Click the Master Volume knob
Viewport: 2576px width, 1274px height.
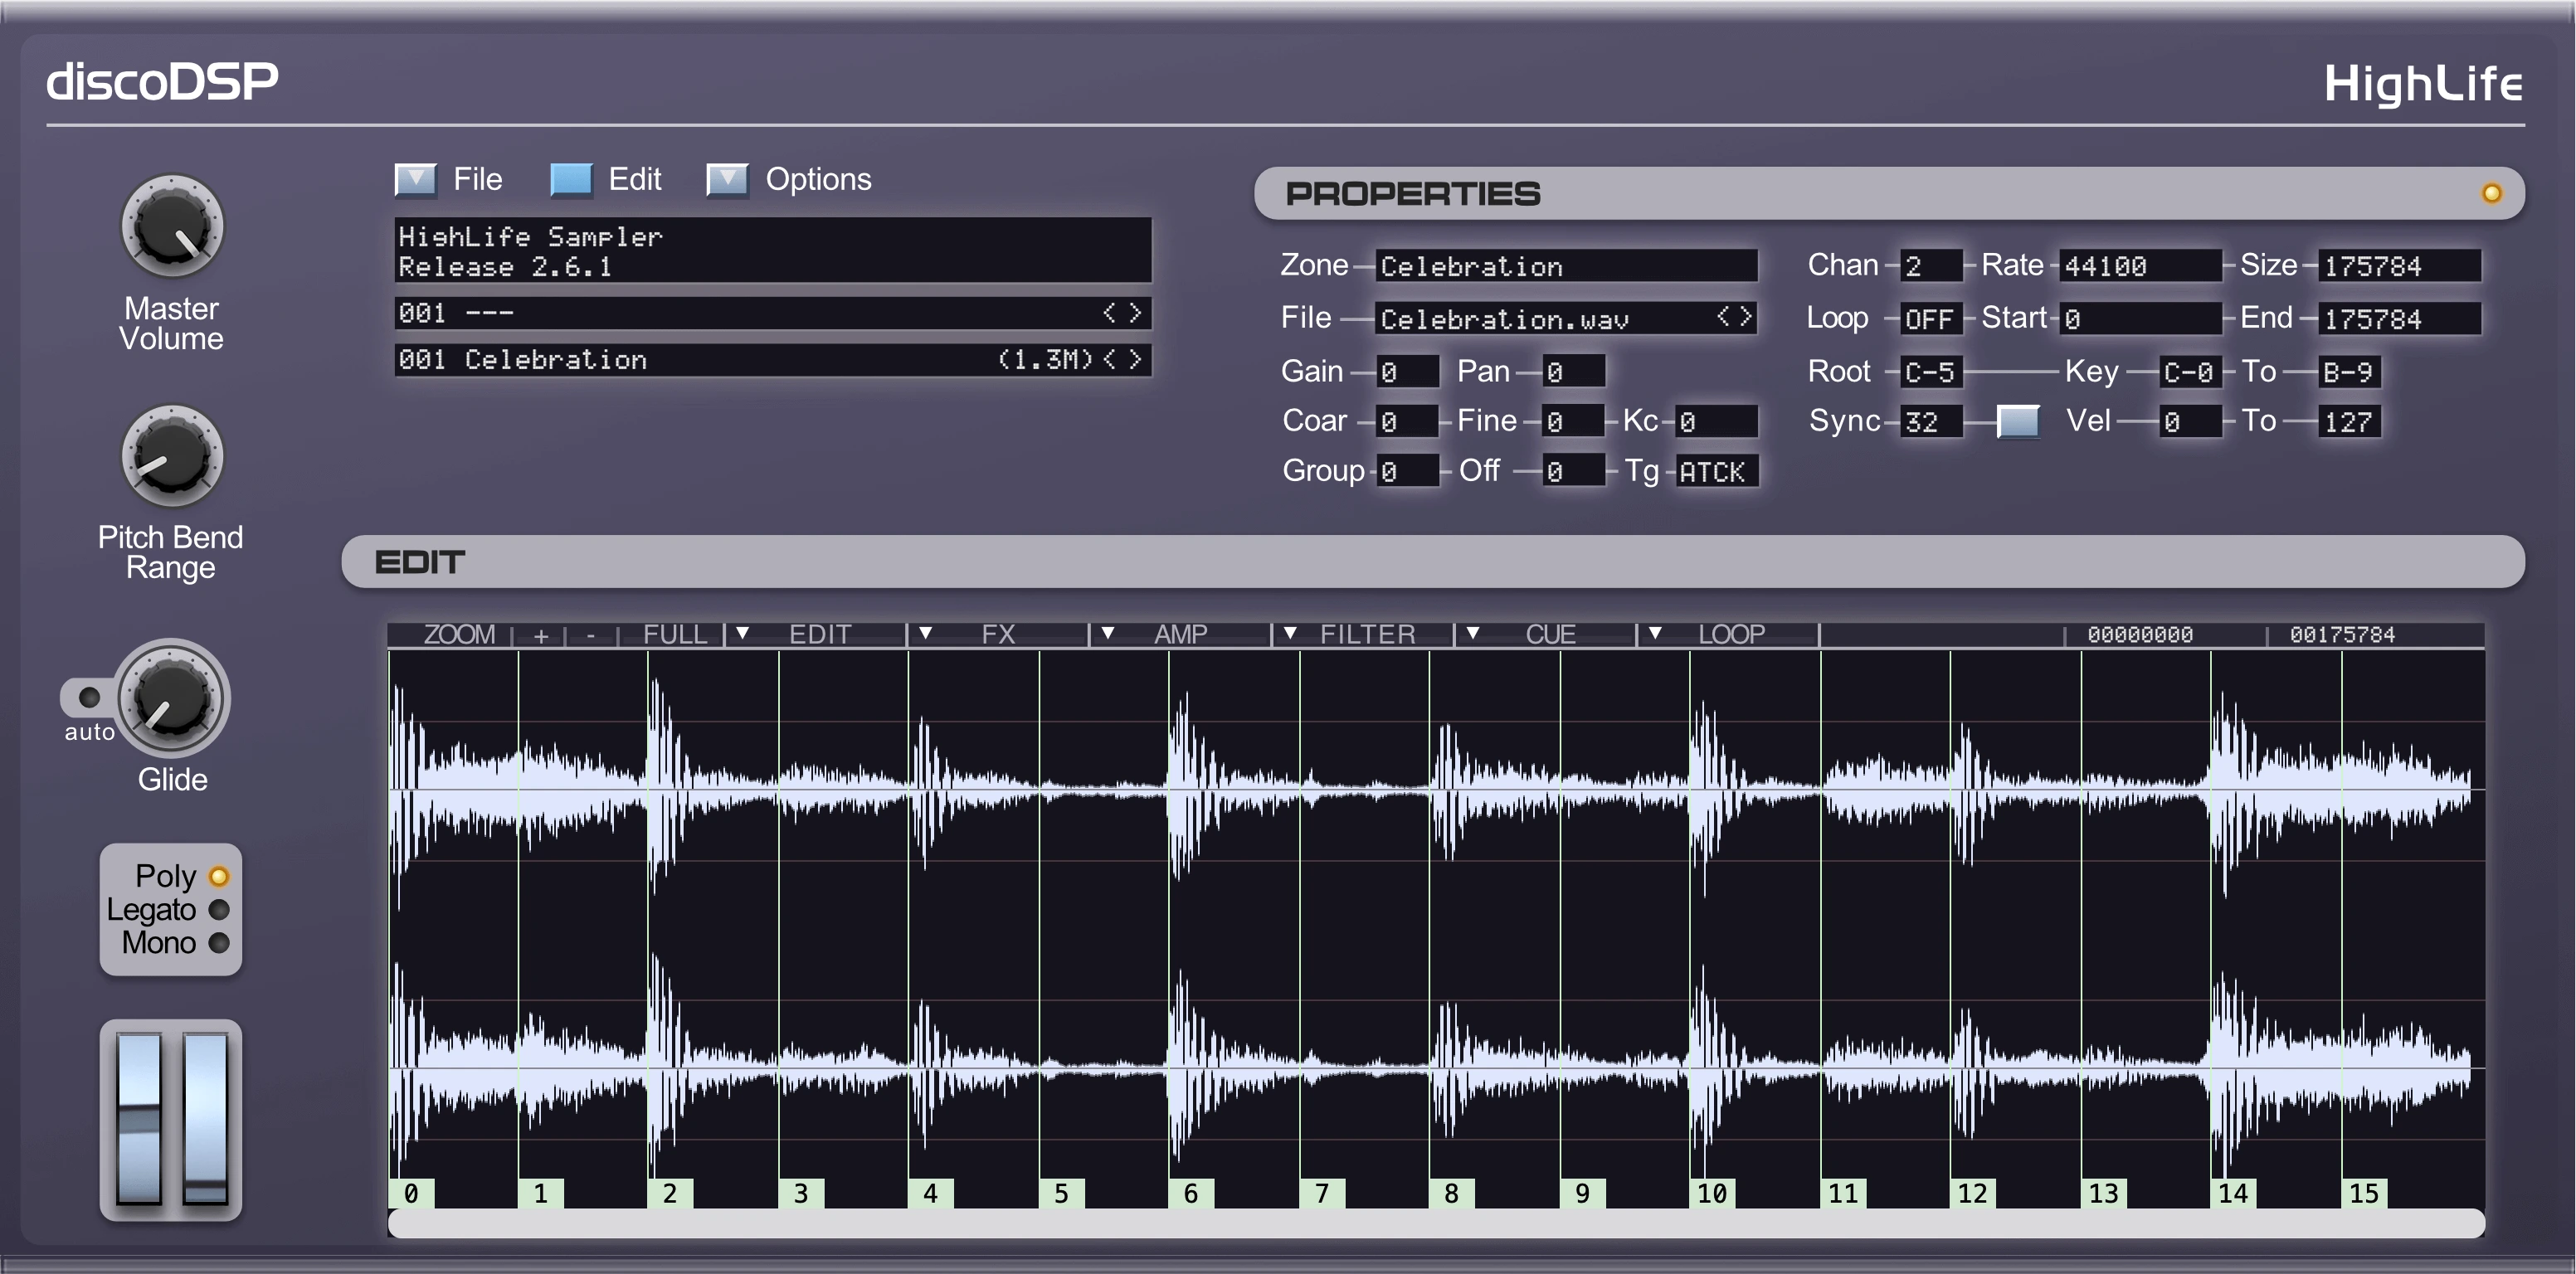click(x=172, y=226)
